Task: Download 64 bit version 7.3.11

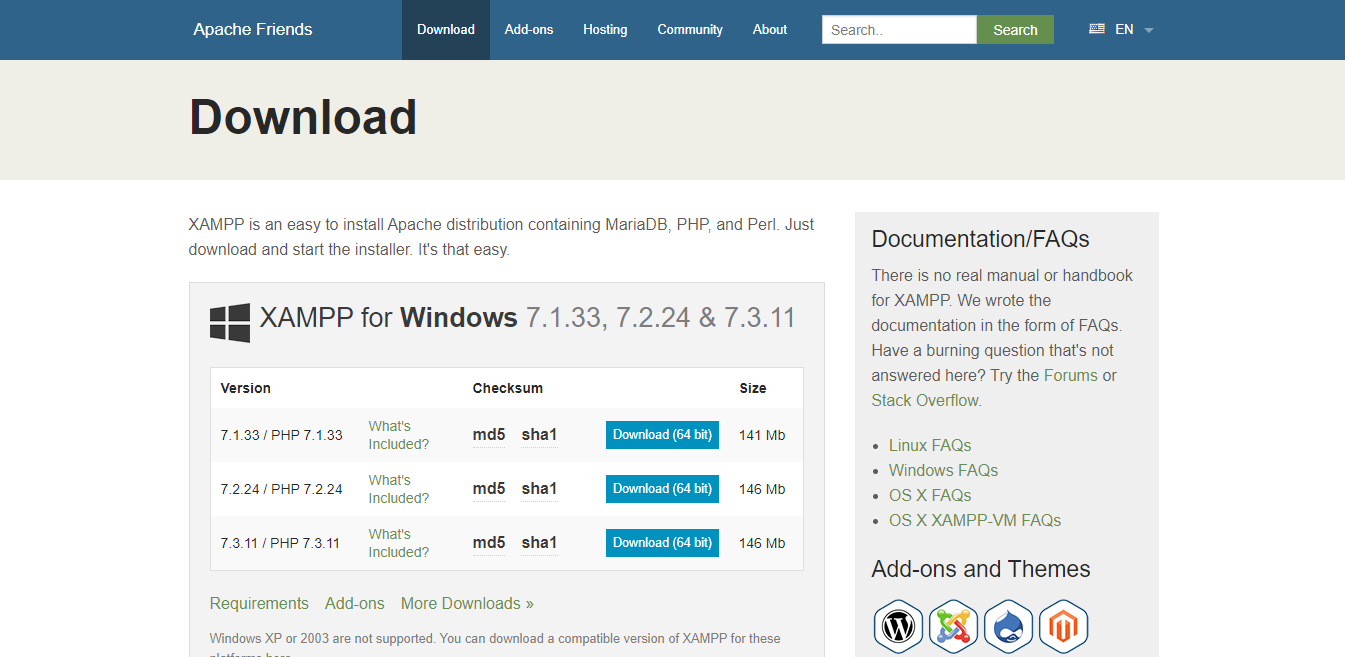Action: click(x=662, y=543)
